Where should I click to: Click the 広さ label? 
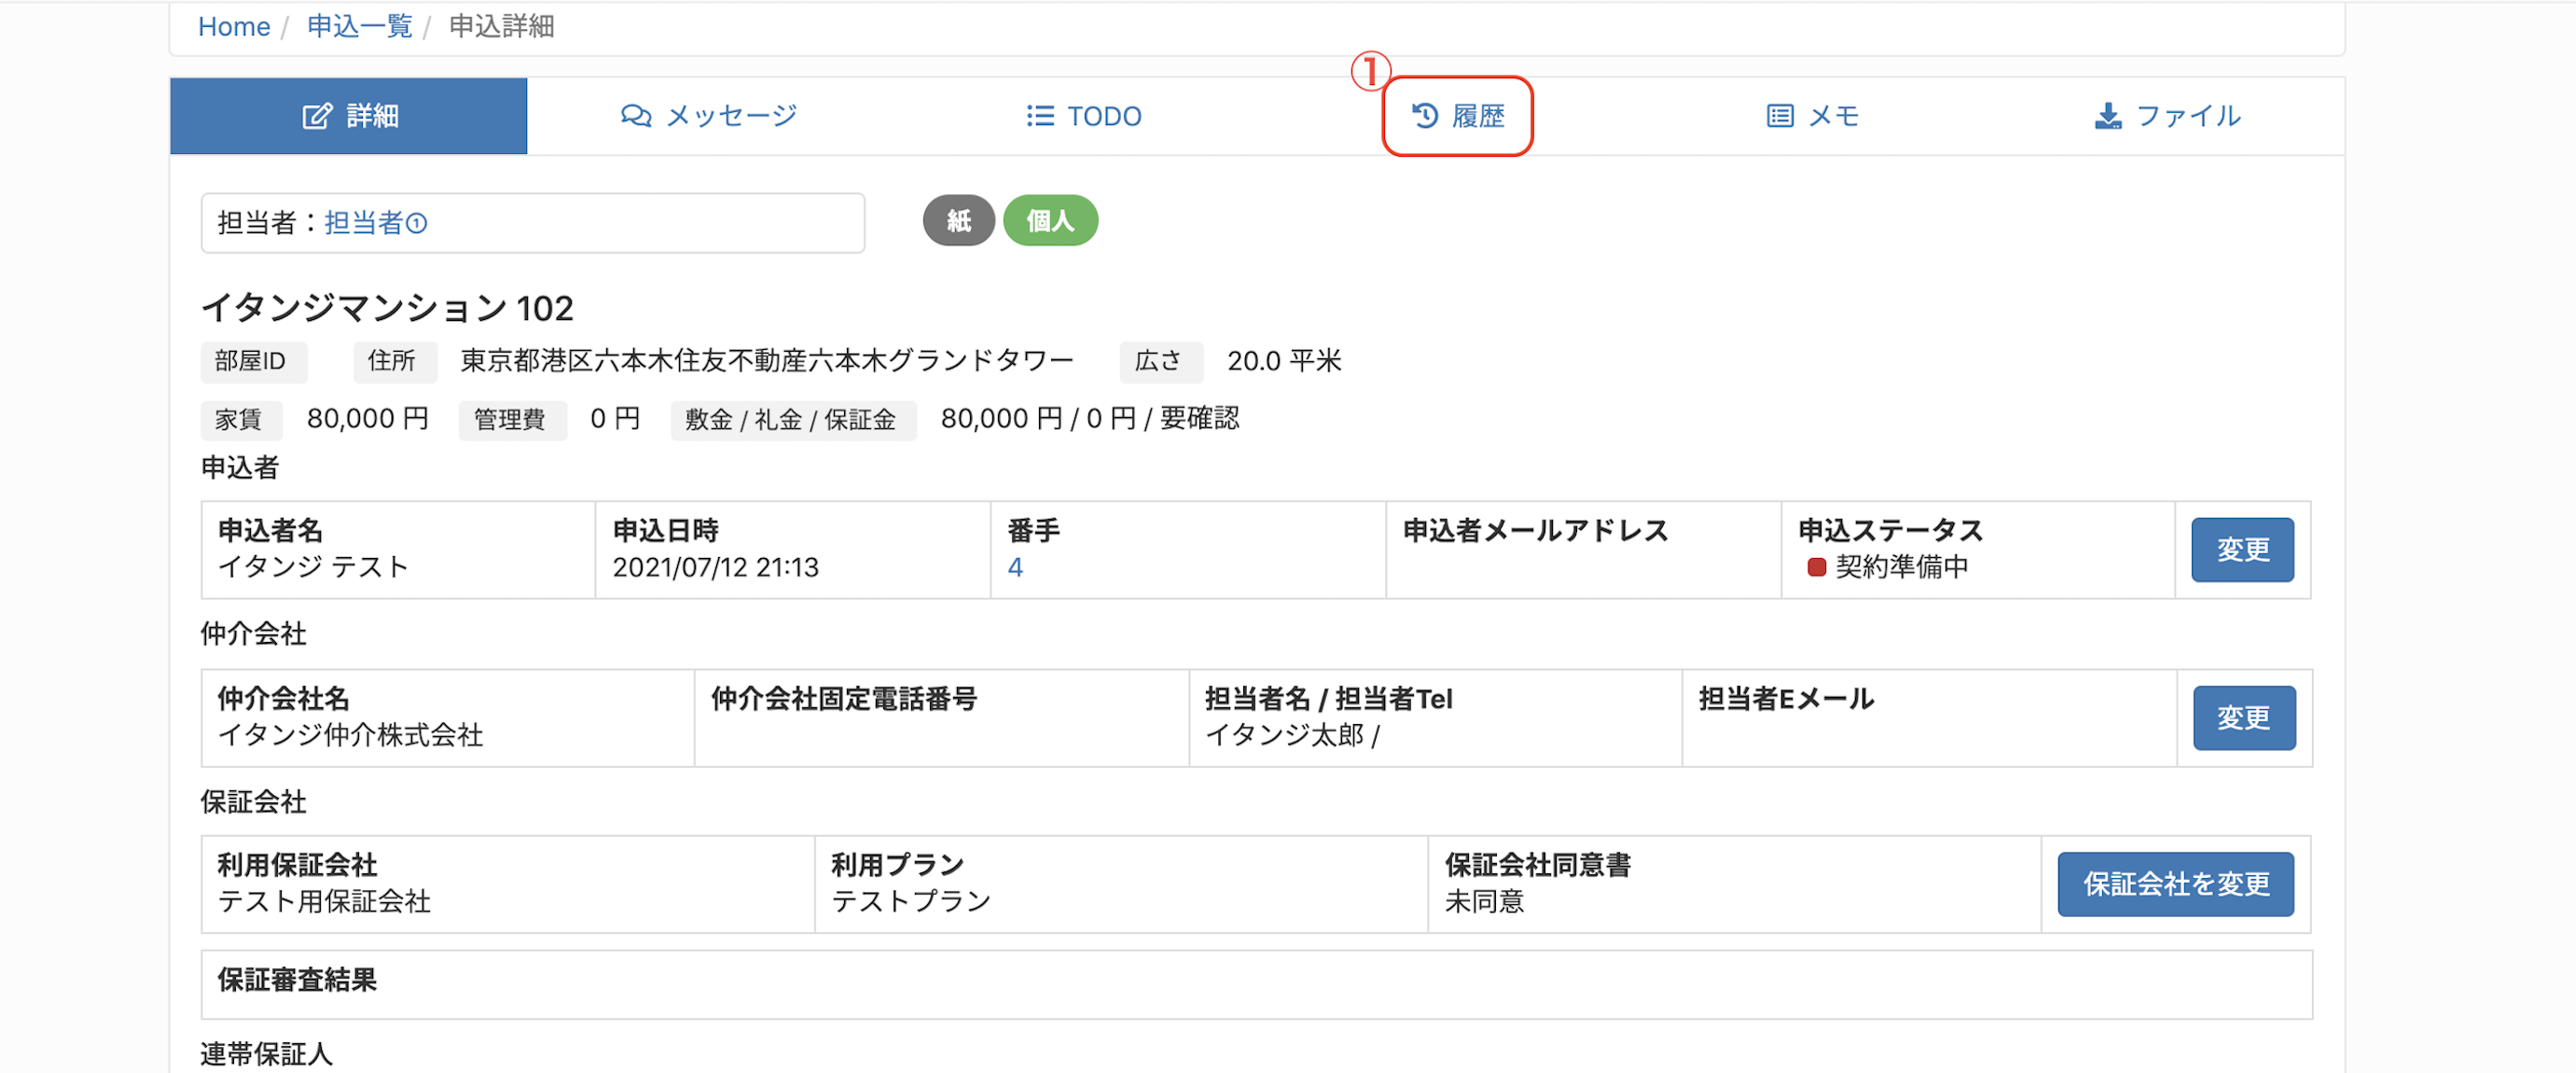click(x=1160, y=361)
